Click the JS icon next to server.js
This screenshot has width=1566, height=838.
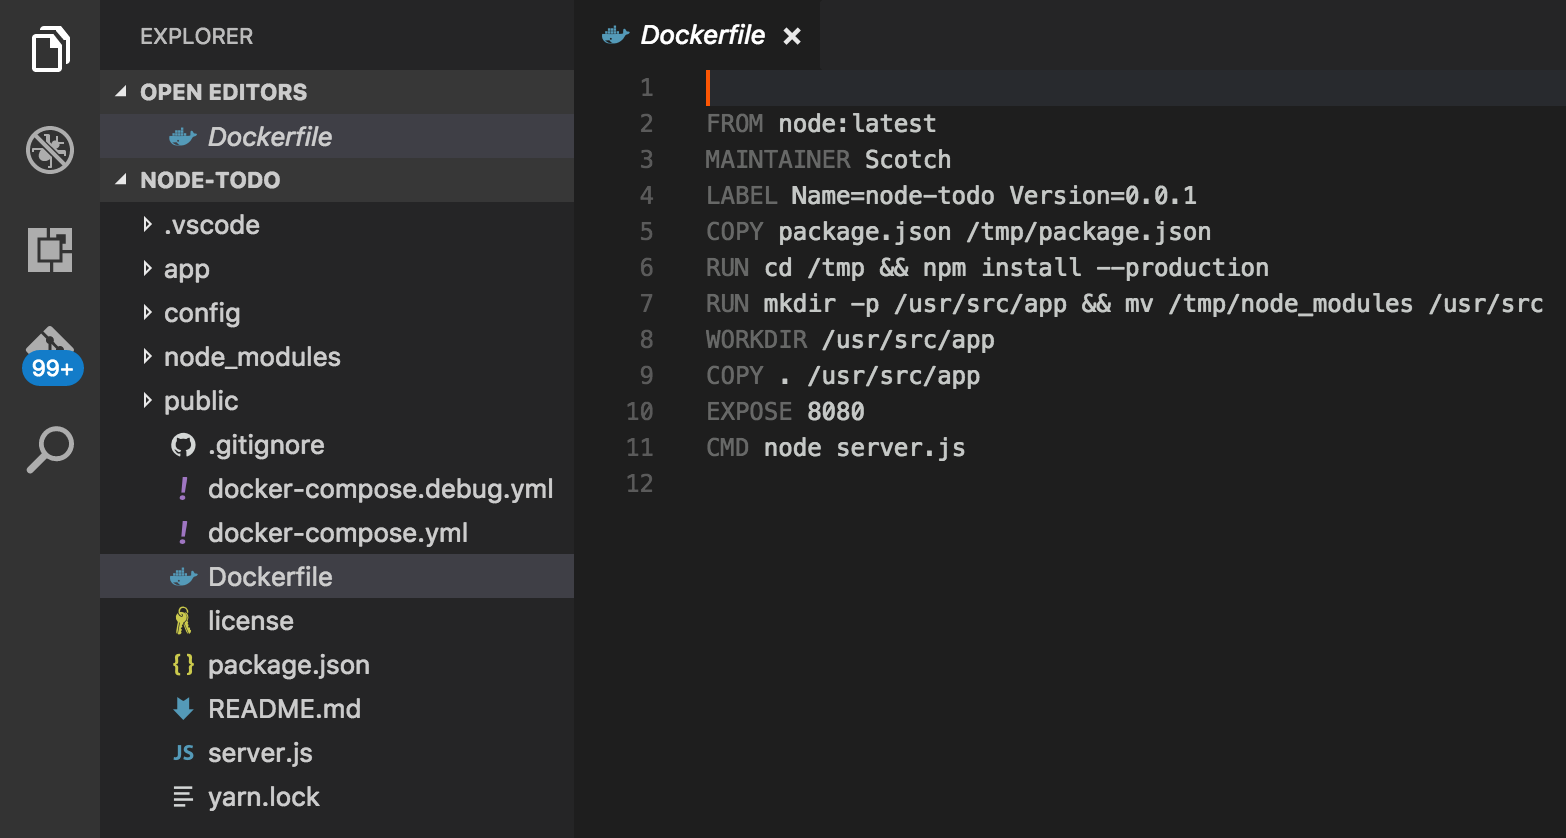(183, 753)
